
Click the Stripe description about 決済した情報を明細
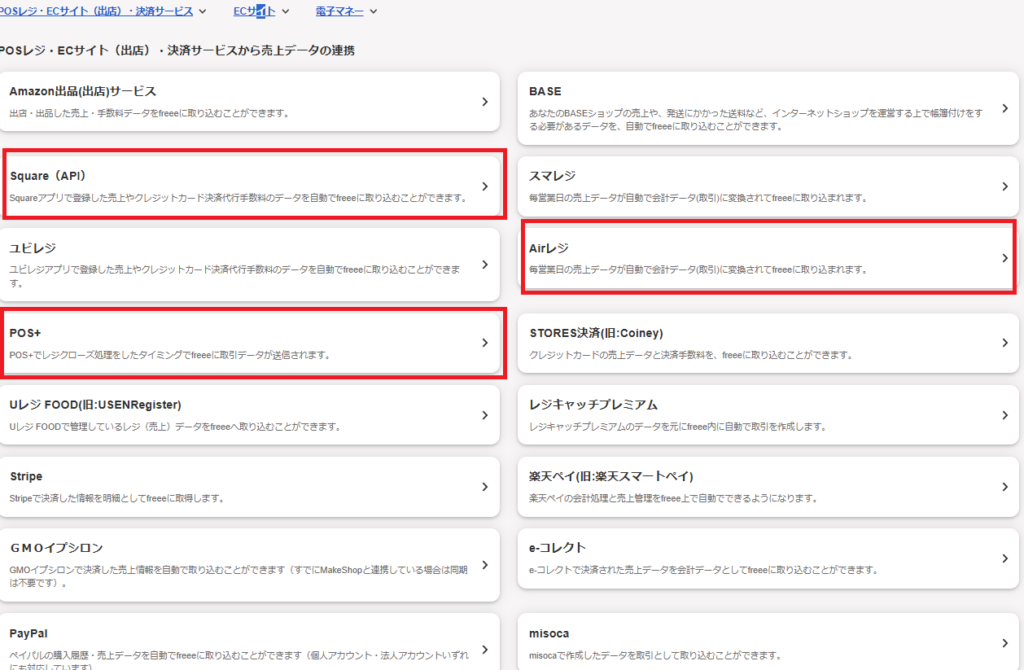[118, 498]
